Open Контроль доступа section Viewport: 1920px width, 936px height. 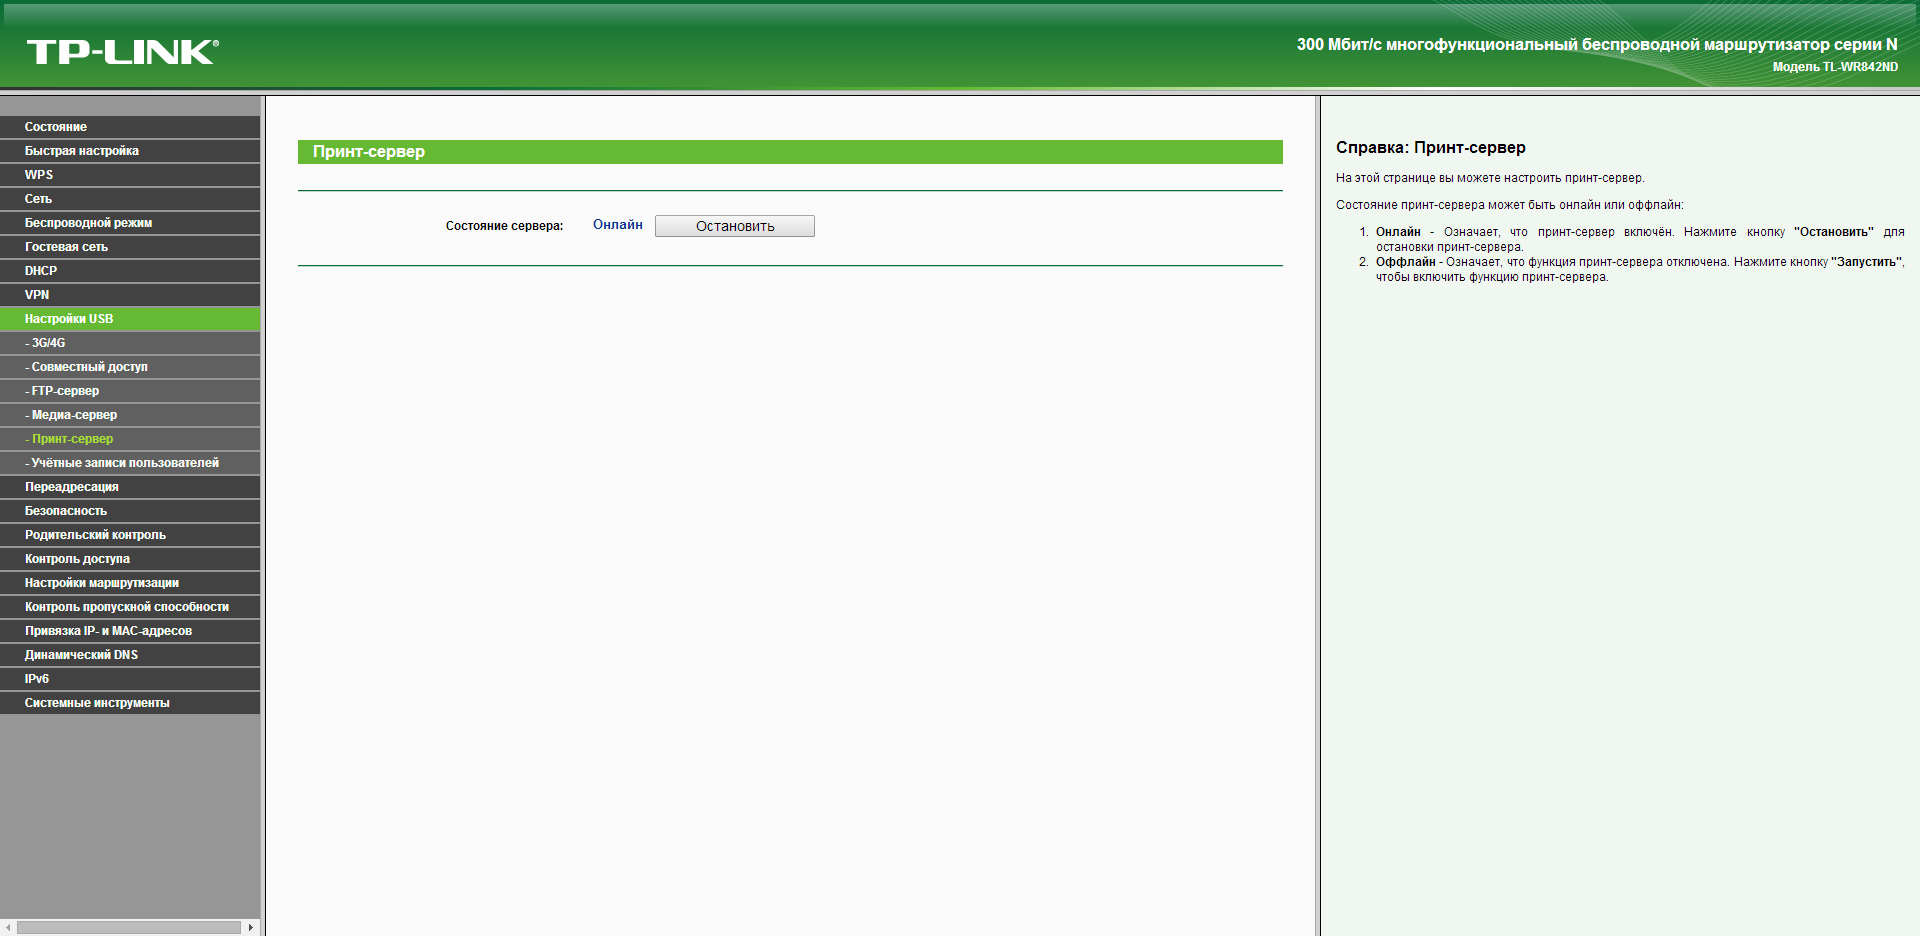(130, 559)
